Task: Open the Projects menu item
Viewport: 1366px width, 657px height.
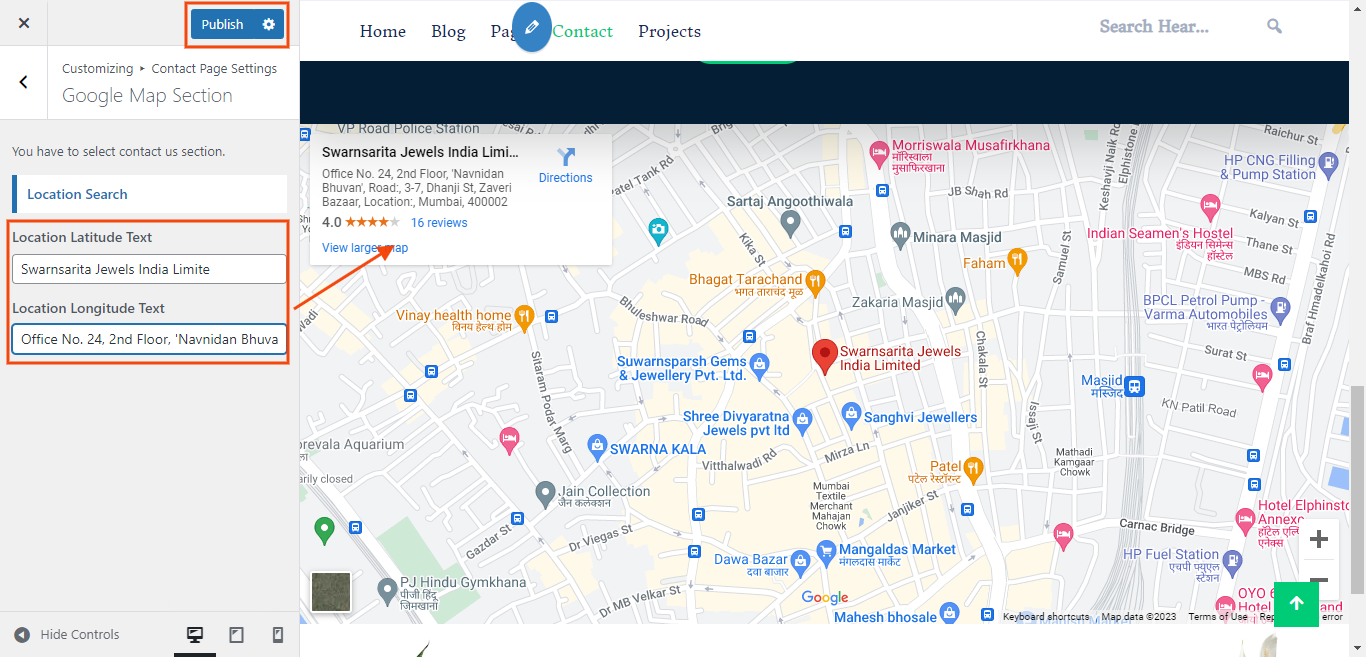Action: click(x=669, y=31)
